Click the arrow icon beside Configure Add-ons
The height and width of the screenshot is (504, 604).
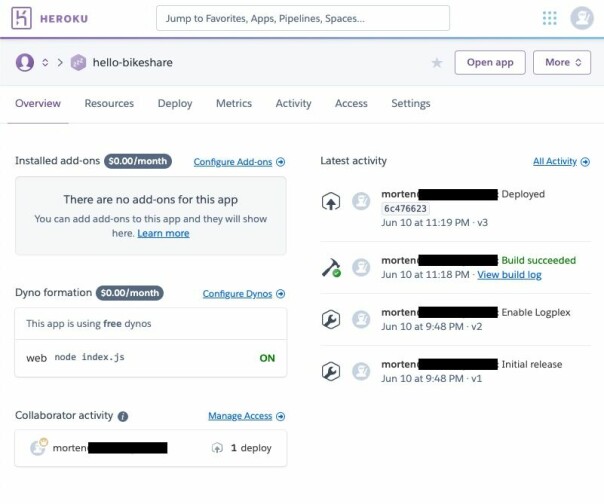click(281, 162)
